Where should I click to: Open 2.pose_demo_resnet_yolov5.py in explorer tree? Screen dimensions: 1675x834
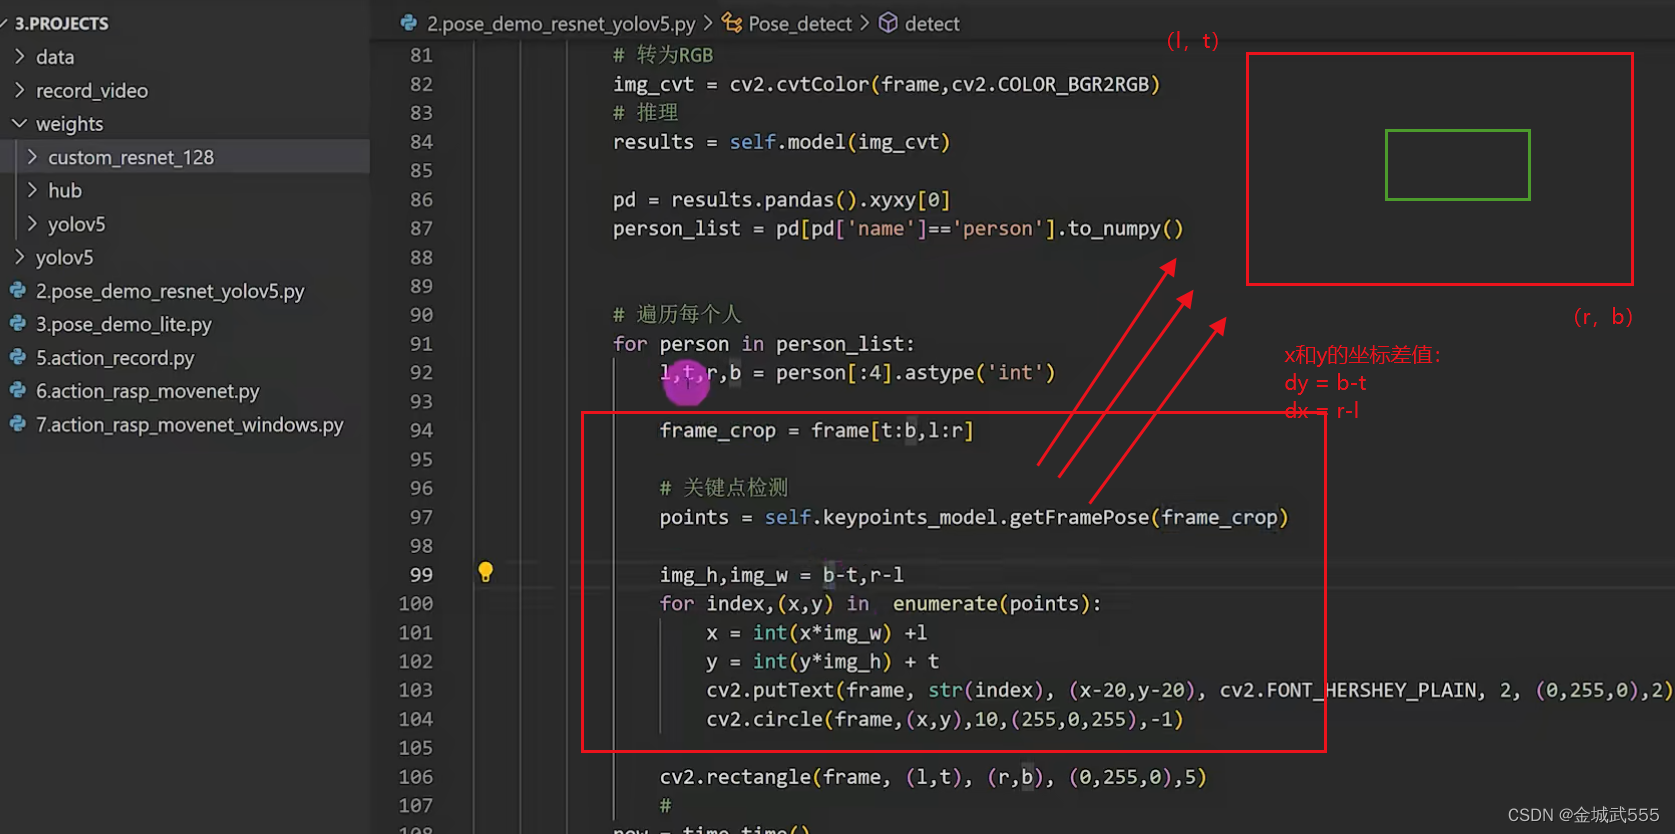(170, 291)
